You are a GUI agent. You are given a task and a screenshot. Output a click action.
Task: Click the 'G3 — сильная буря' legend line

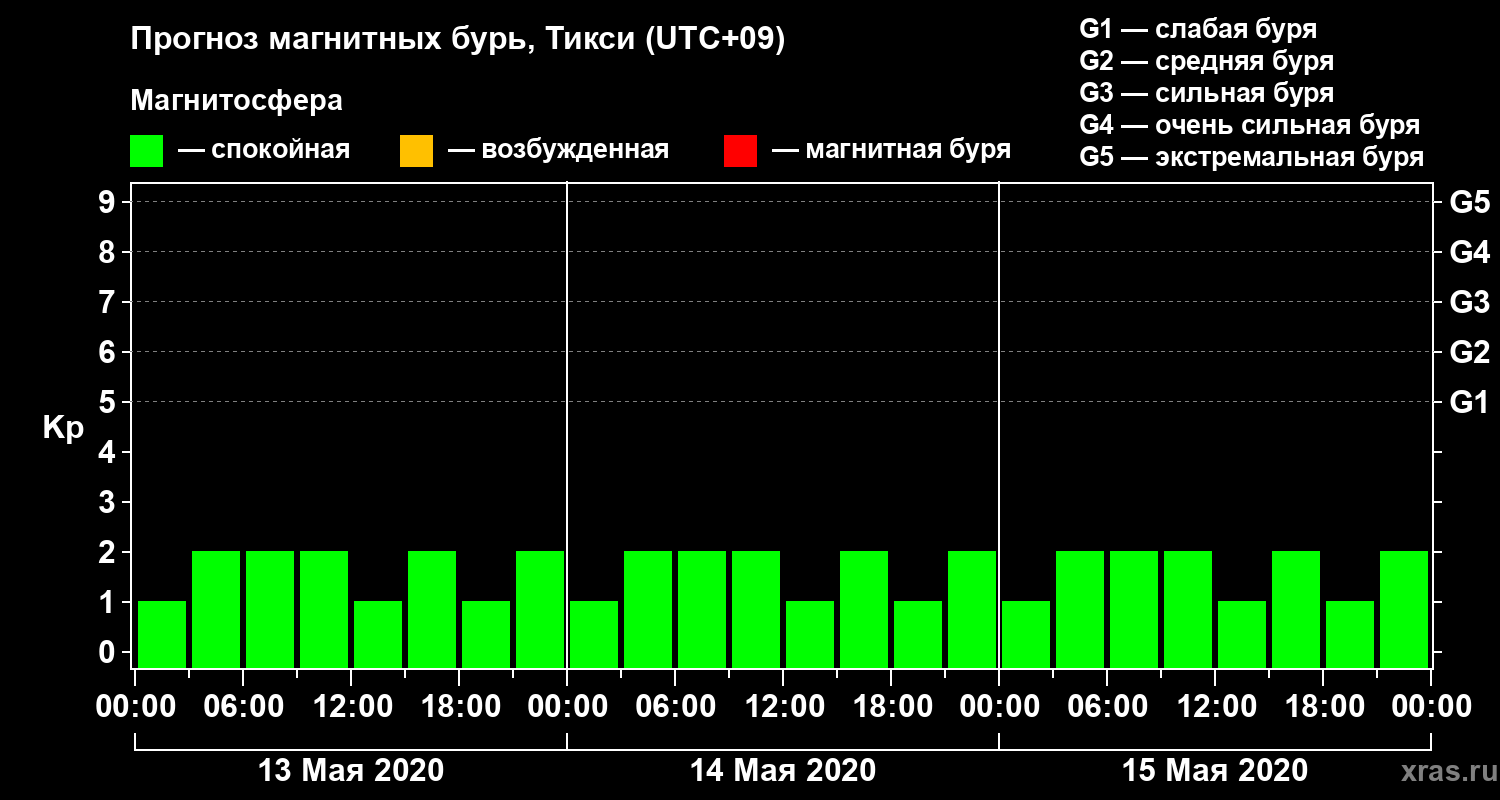(1207, 93)
